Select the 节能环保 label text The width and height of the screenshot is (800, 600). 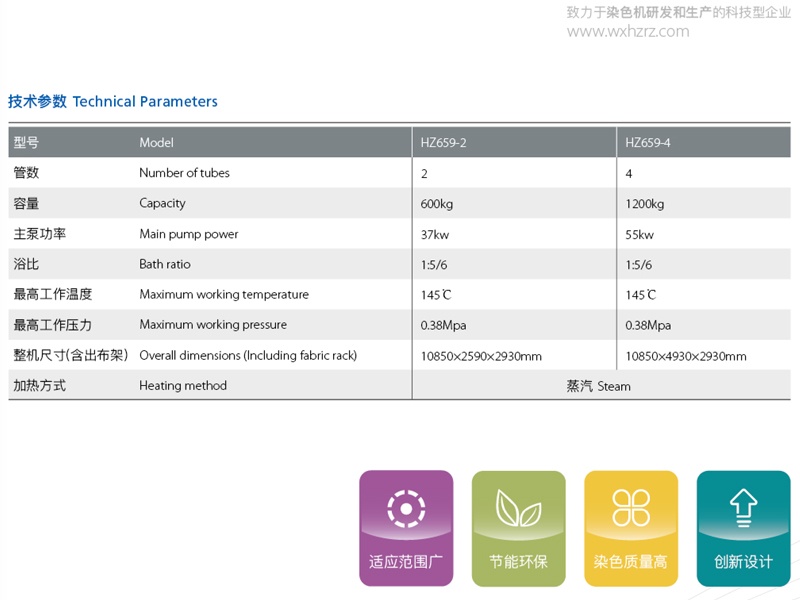(x=518, y=562)
